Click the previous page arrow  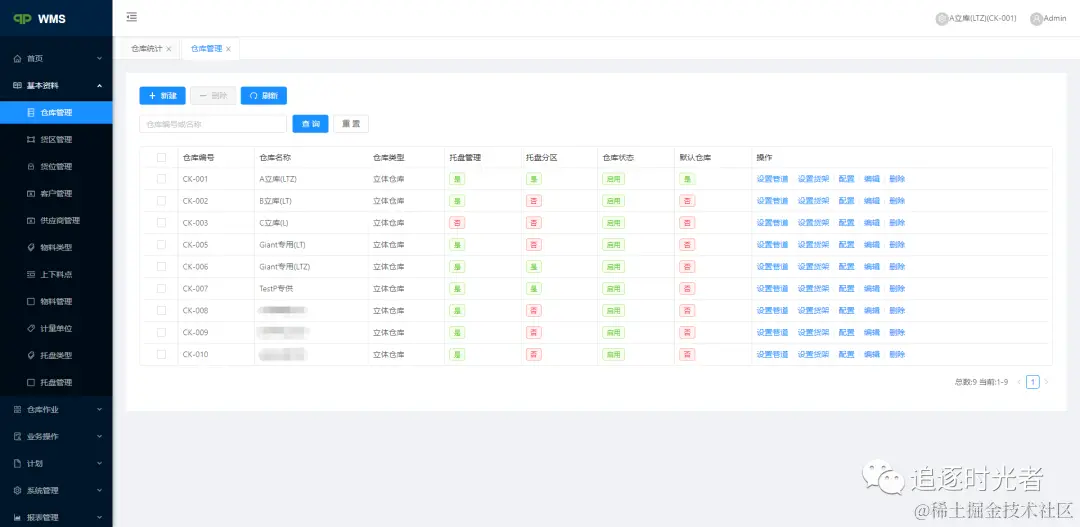1019,382
